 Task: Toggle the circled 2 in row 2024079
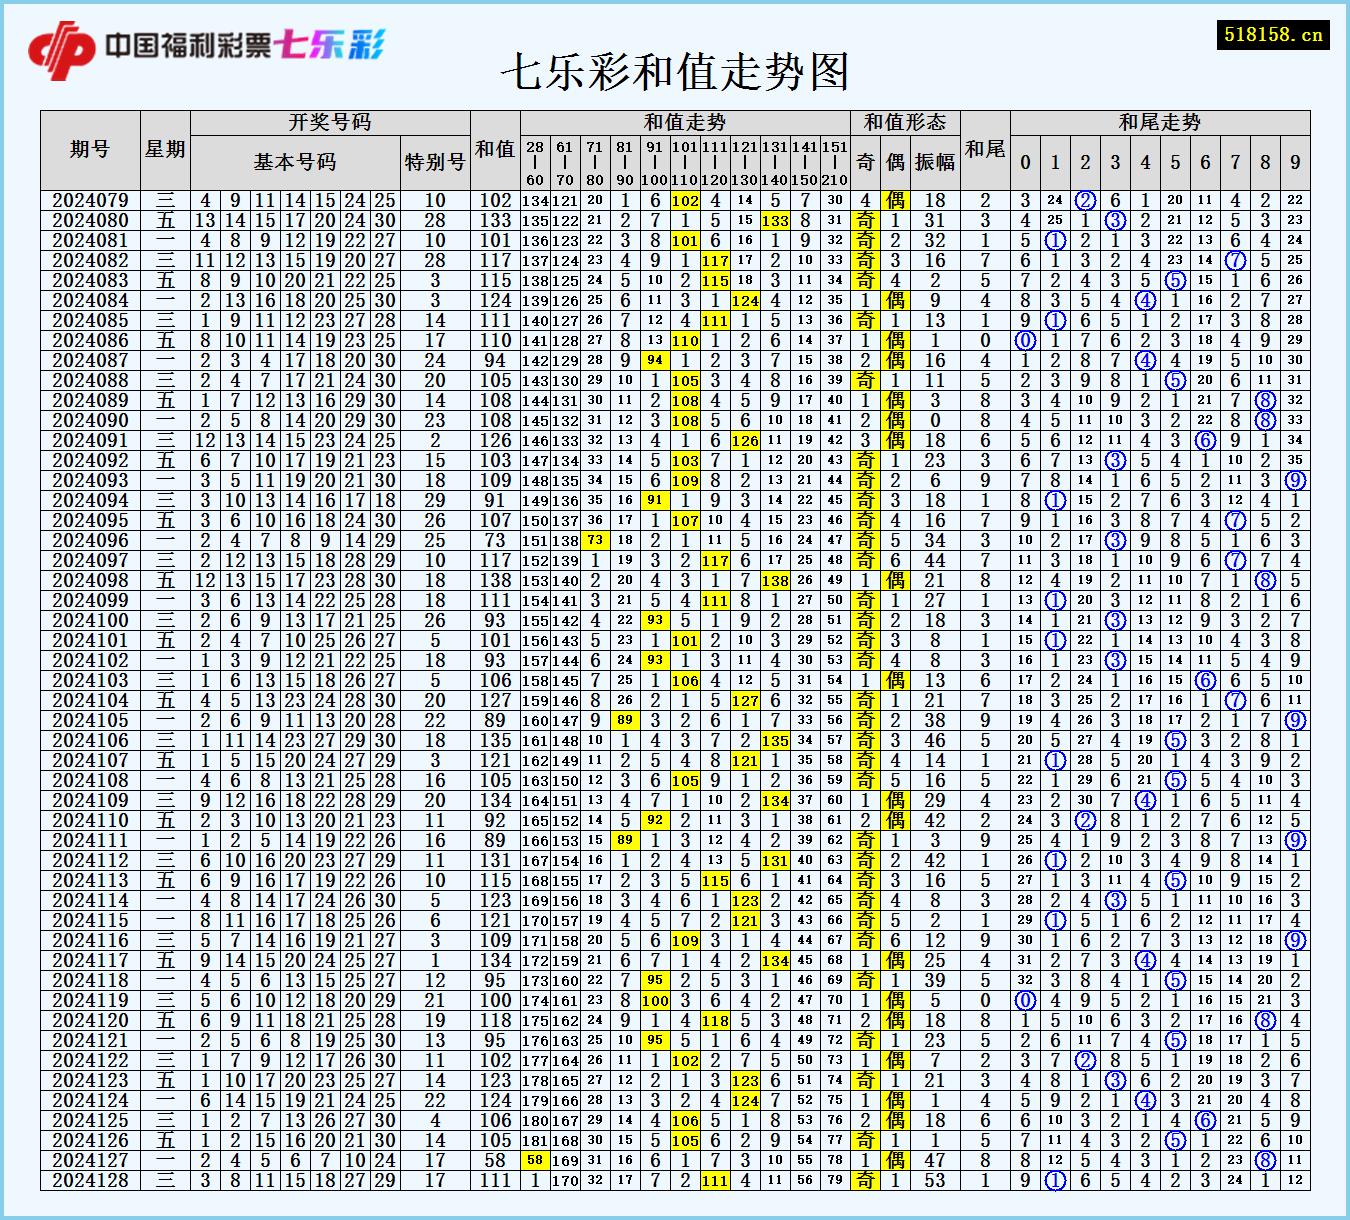(x=1086, y=199)
